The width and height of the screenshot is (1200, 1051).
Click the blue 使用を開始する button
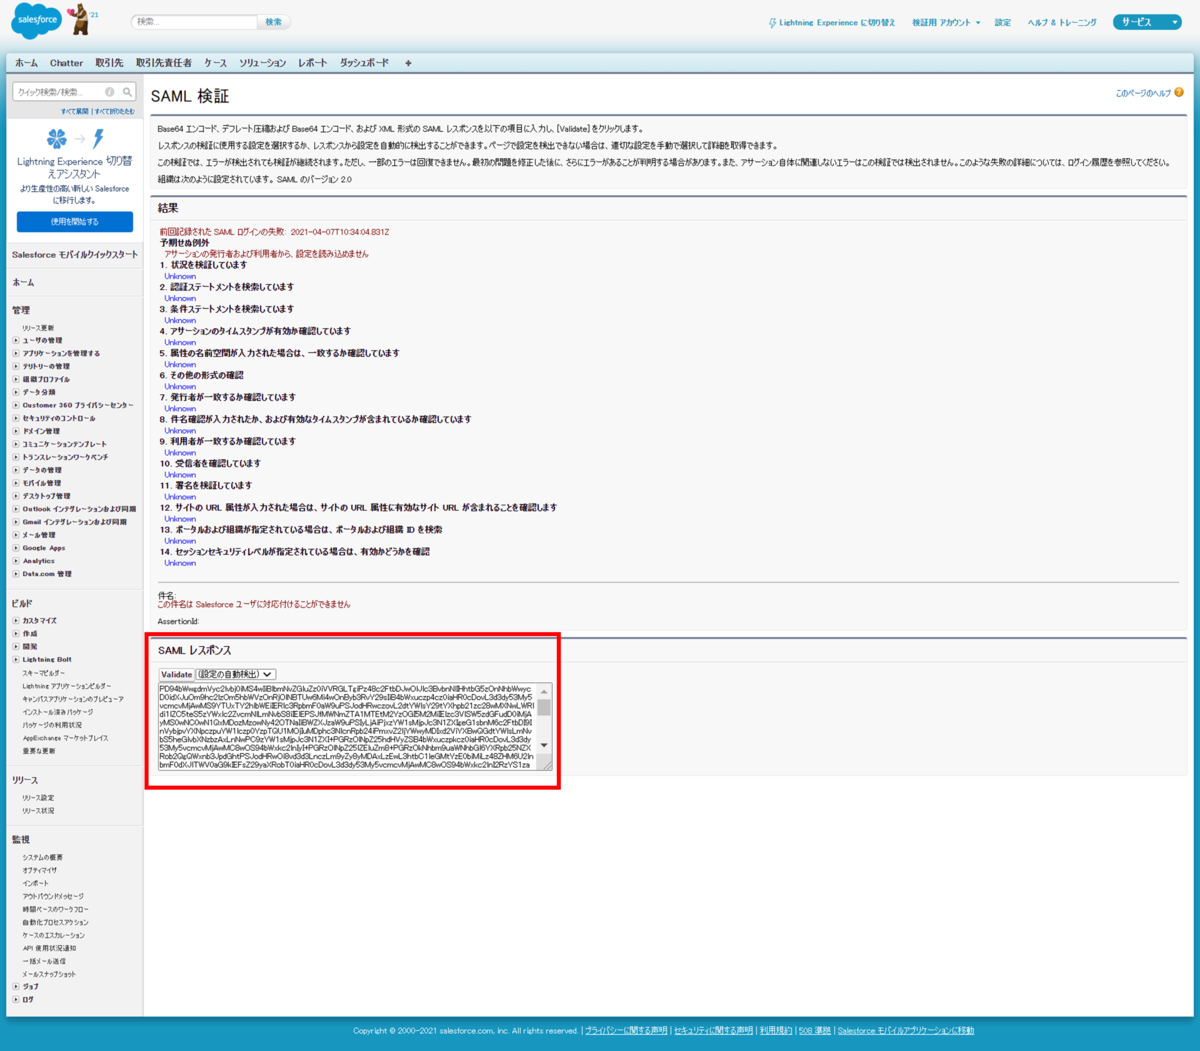point(75,222)
